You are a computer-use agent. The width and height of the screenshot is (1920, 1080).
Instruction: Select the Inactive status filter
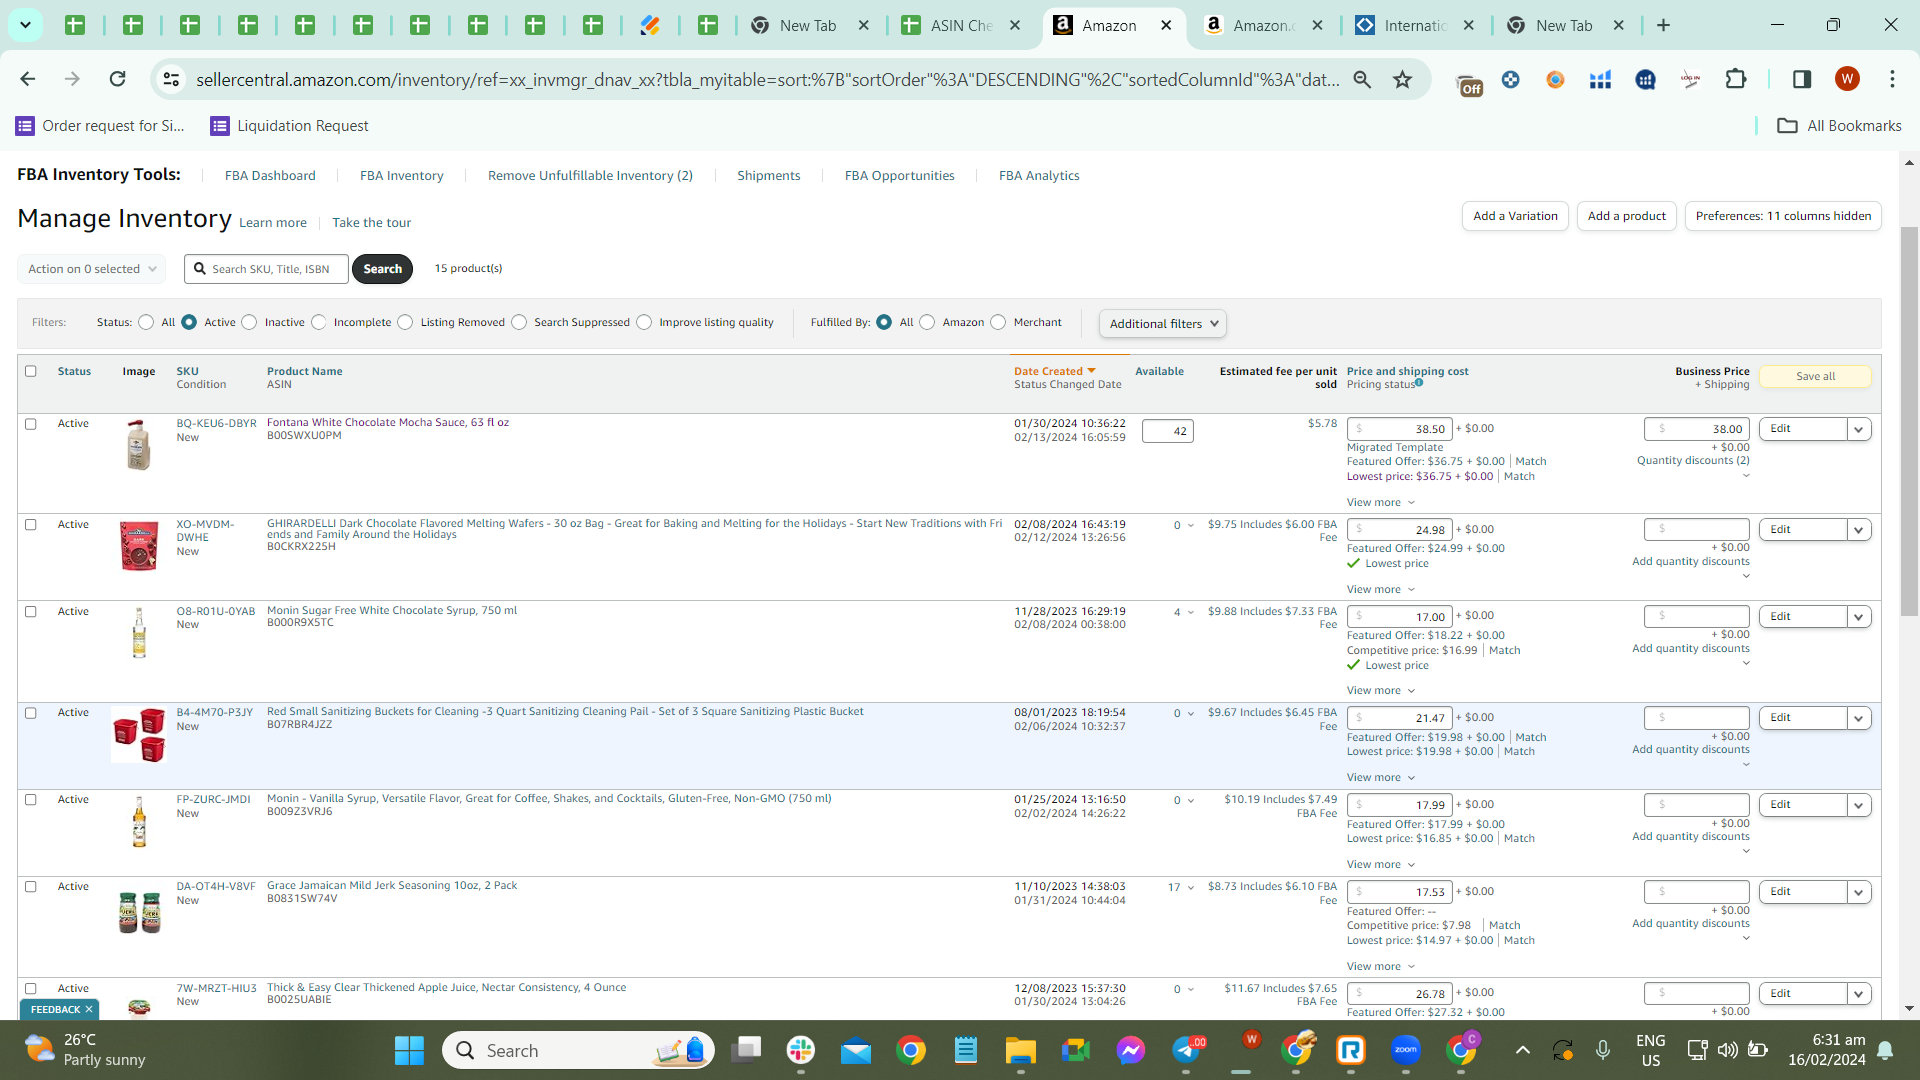pyautogui.click(x=250, y=322)
